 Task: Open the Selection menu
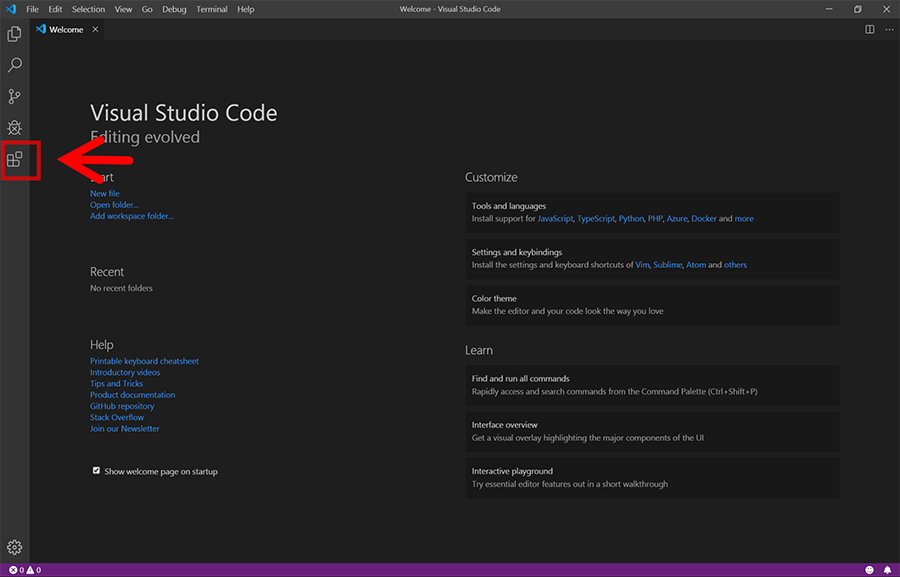click(88, 9)
